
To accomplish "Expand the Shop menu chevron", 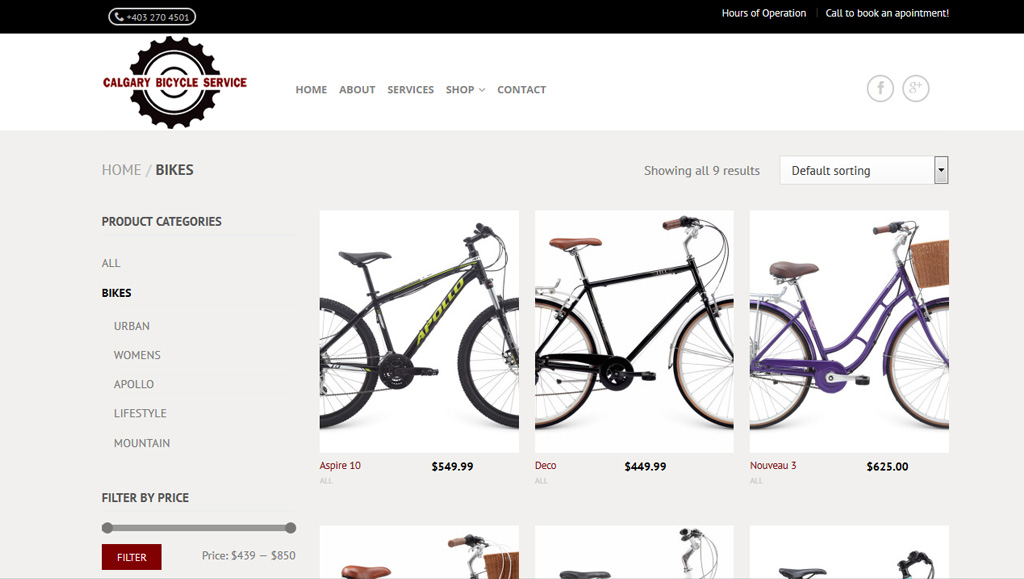I will pos(482,90).
